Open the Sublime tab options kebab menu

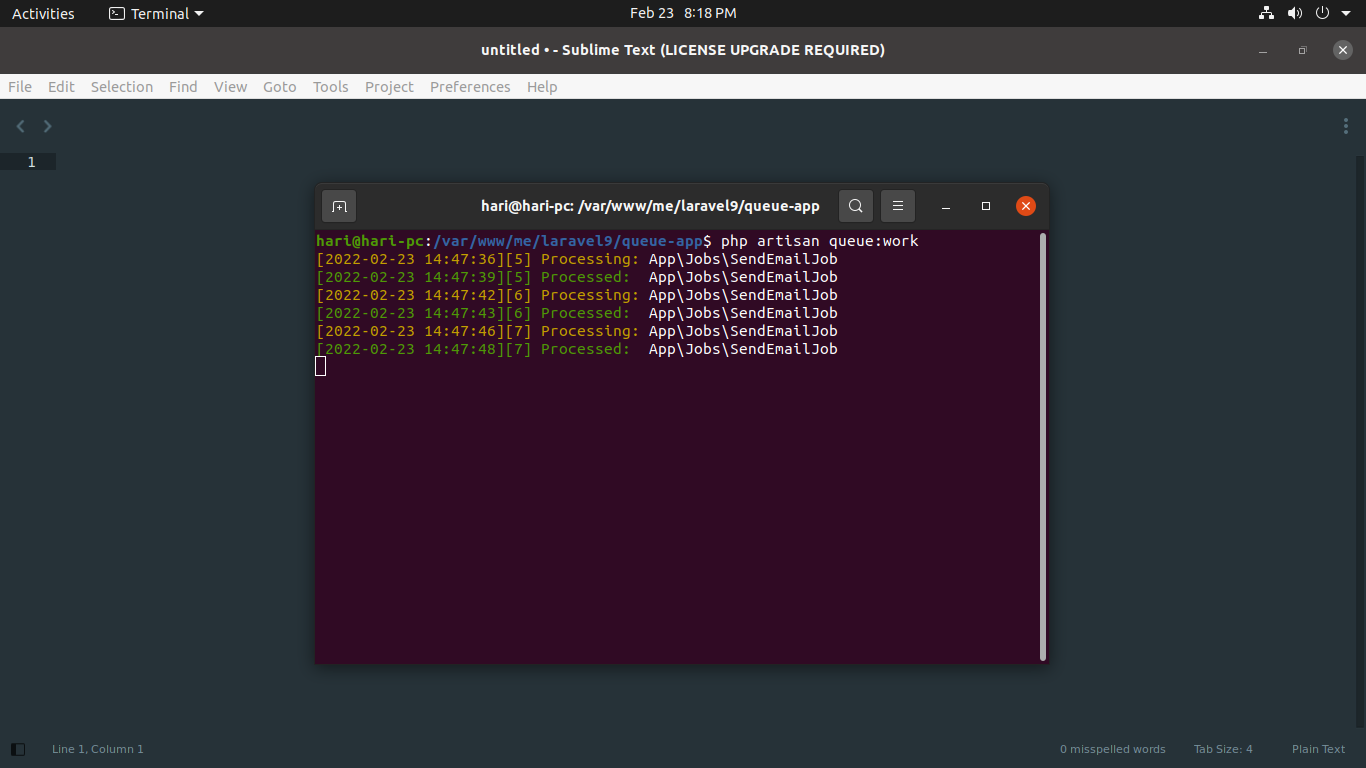(x=1346, y=126)
